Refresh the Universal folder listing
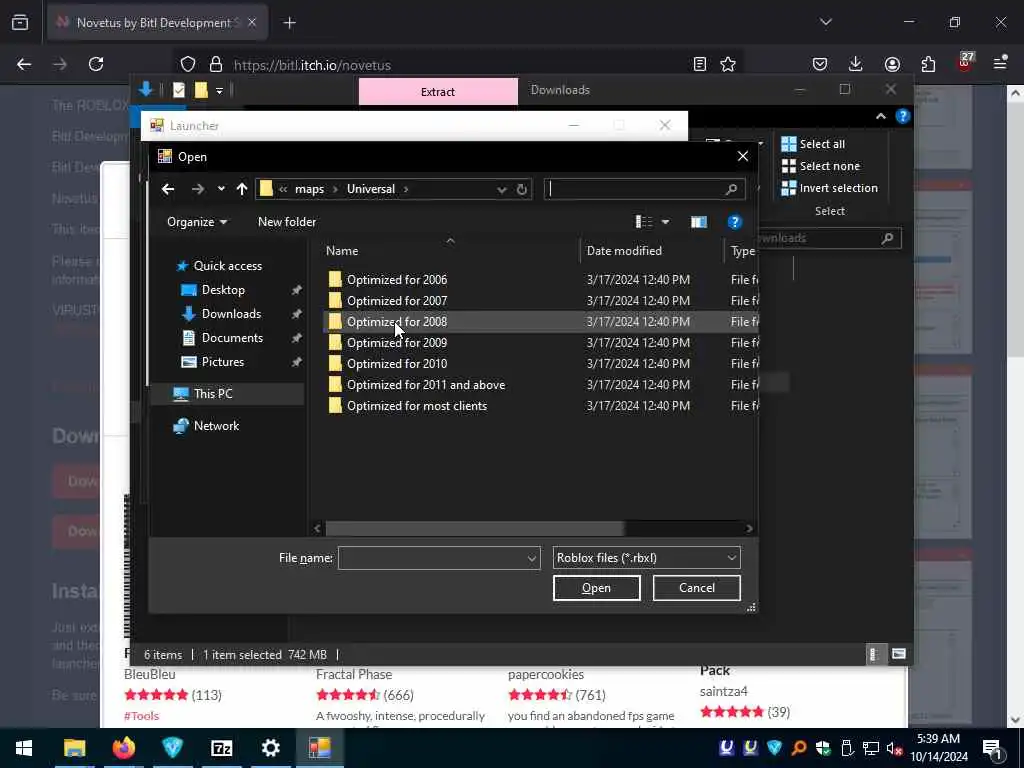This screenshot has width=1024, height=768. tap(521, 189)
